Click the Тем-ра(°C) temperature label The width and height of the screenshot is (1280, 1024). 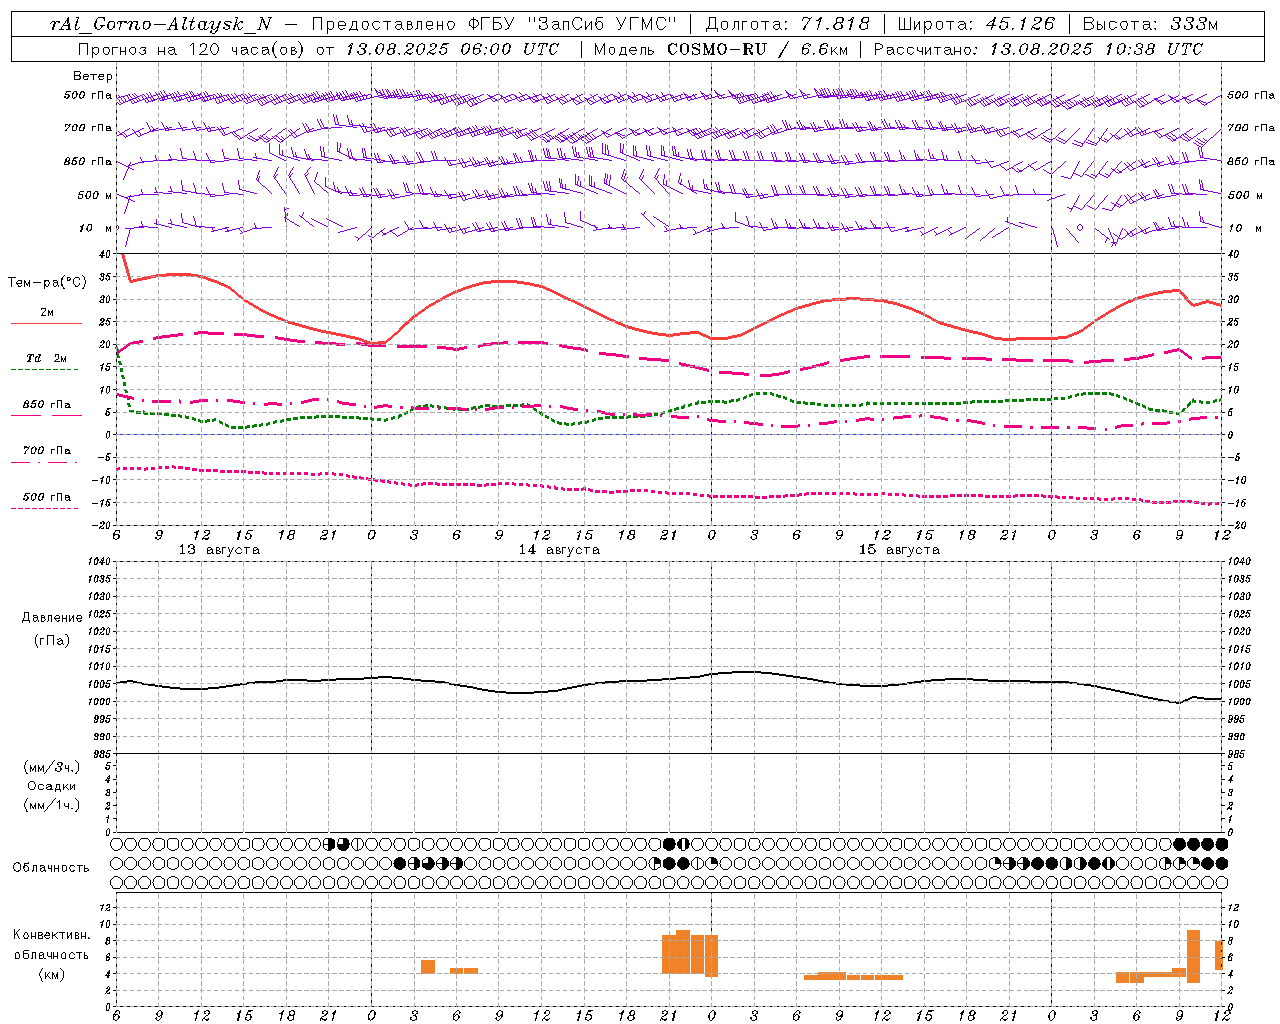click(47, 283)
